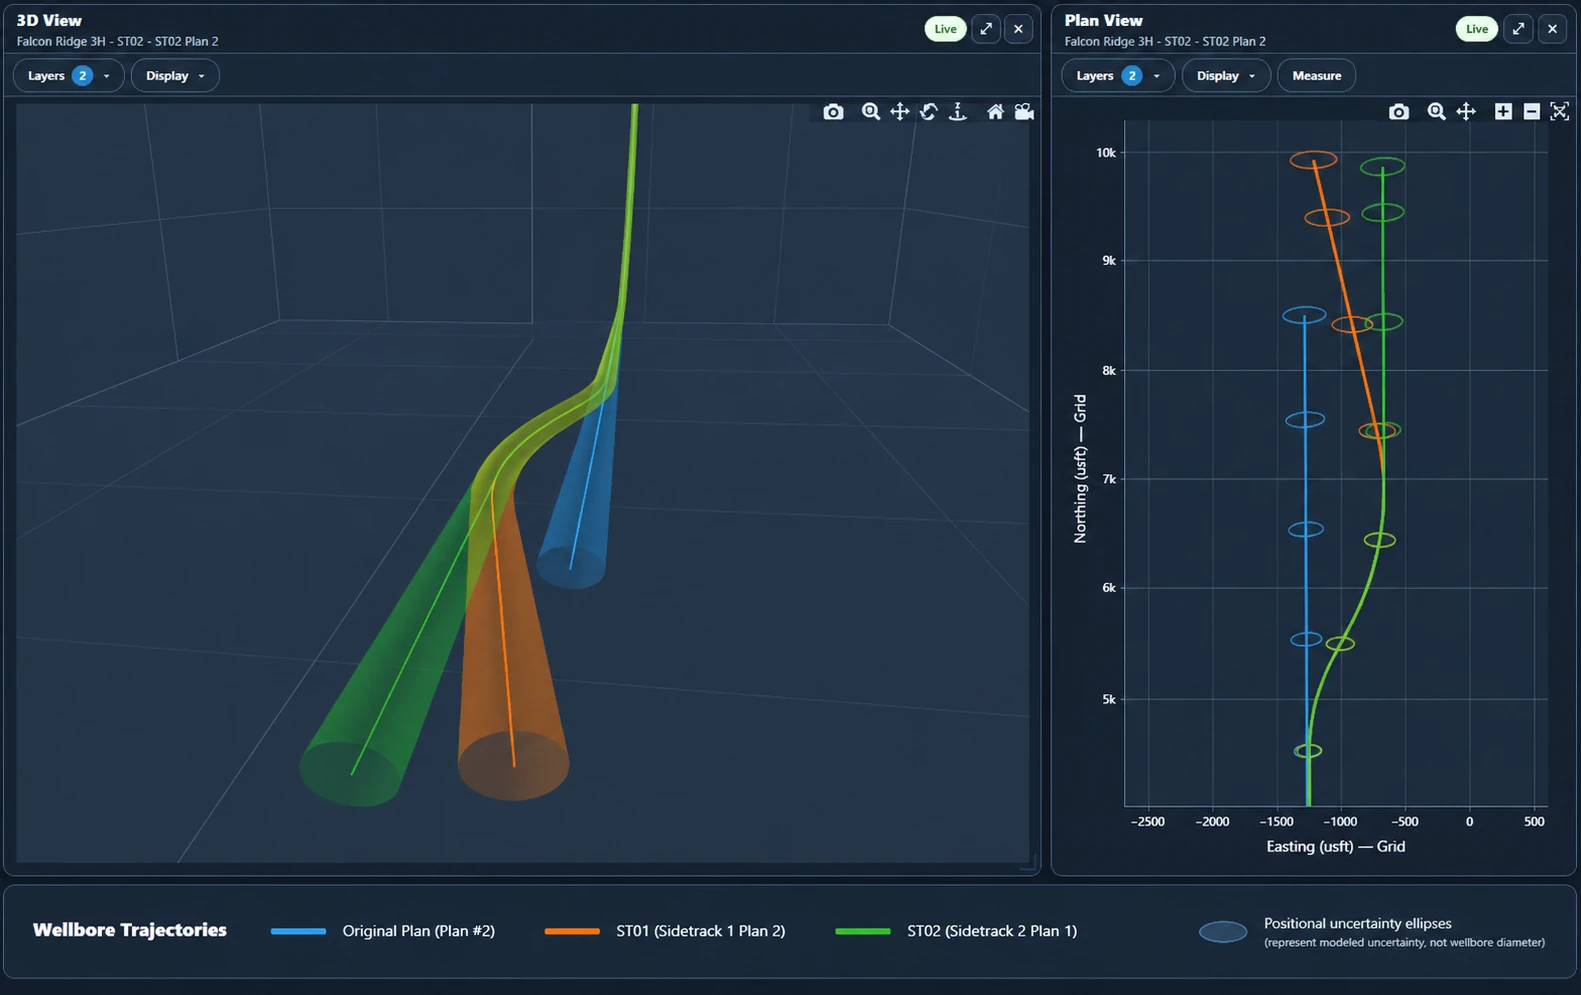This screenshot has width=1581, height=995.
Task: Activate turntable rotation in 3D View
Action: click(958, 112)
